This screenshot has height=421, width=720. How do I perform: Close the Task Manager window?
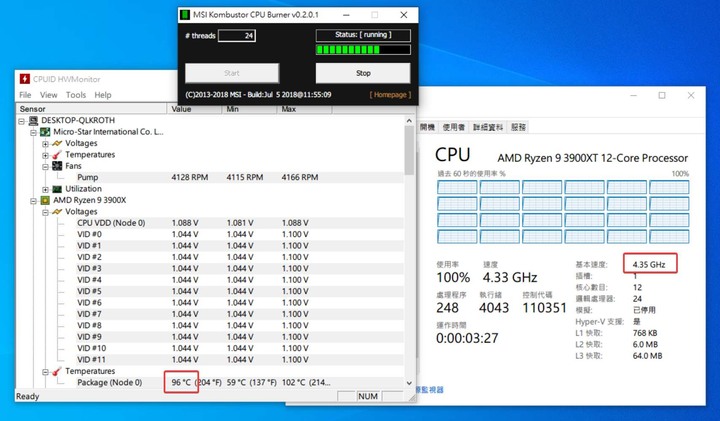coord(691,95)
